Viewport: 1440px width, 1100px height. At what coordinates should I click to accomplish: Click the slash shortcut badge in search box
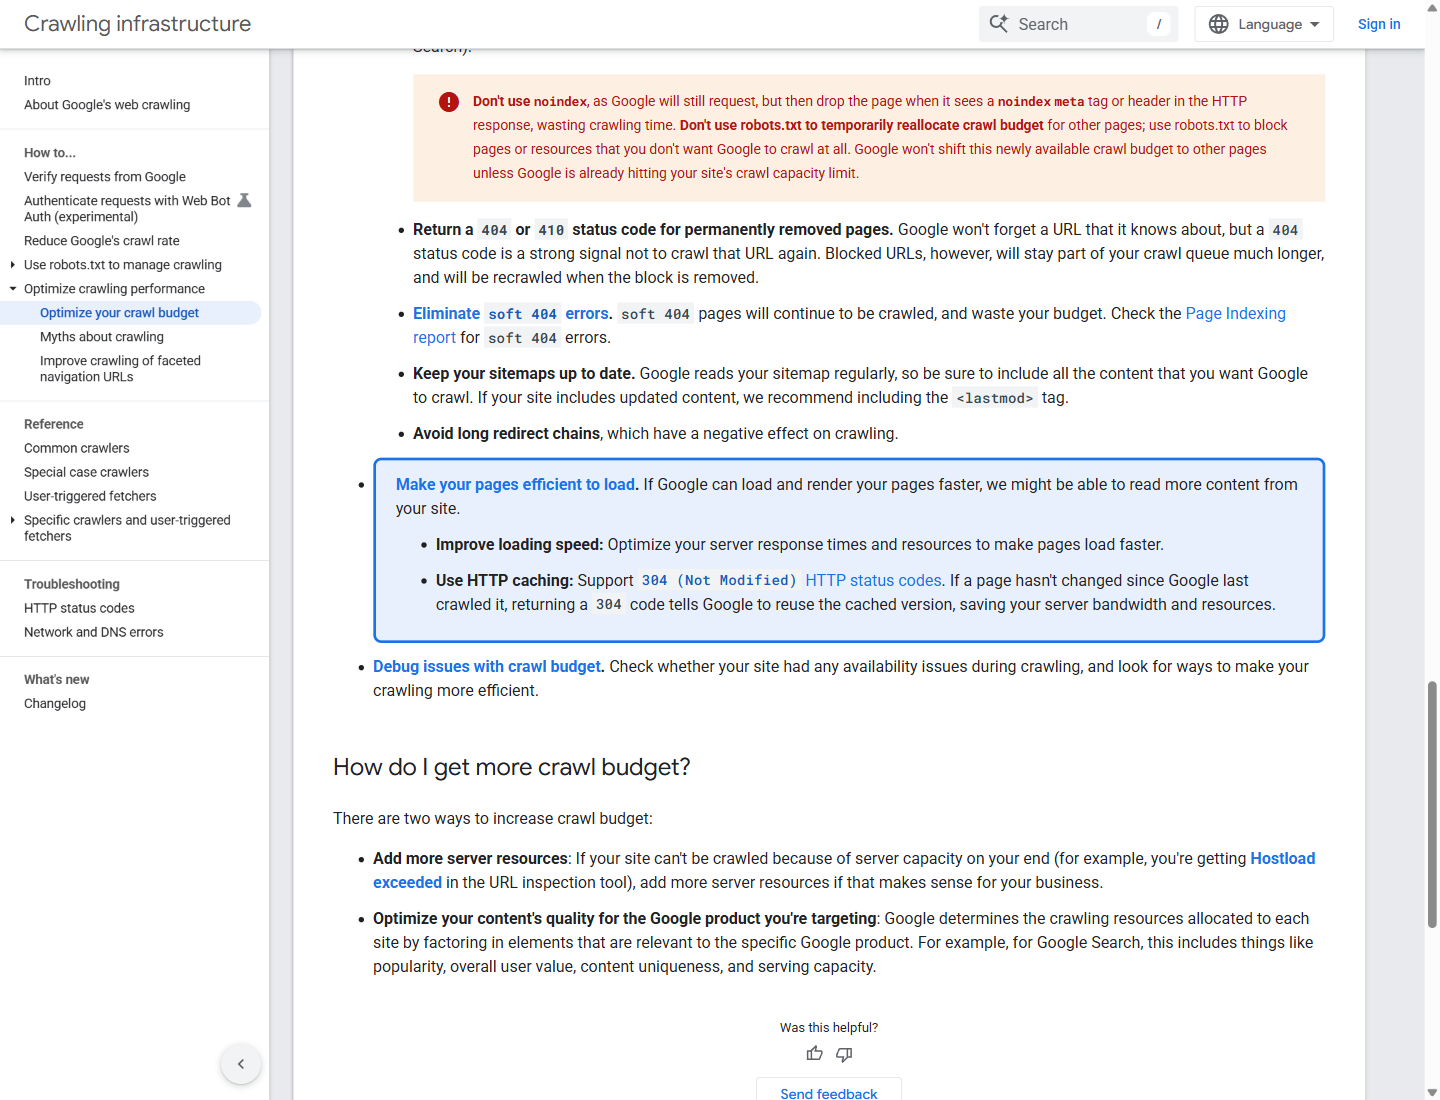point(1159,24)
